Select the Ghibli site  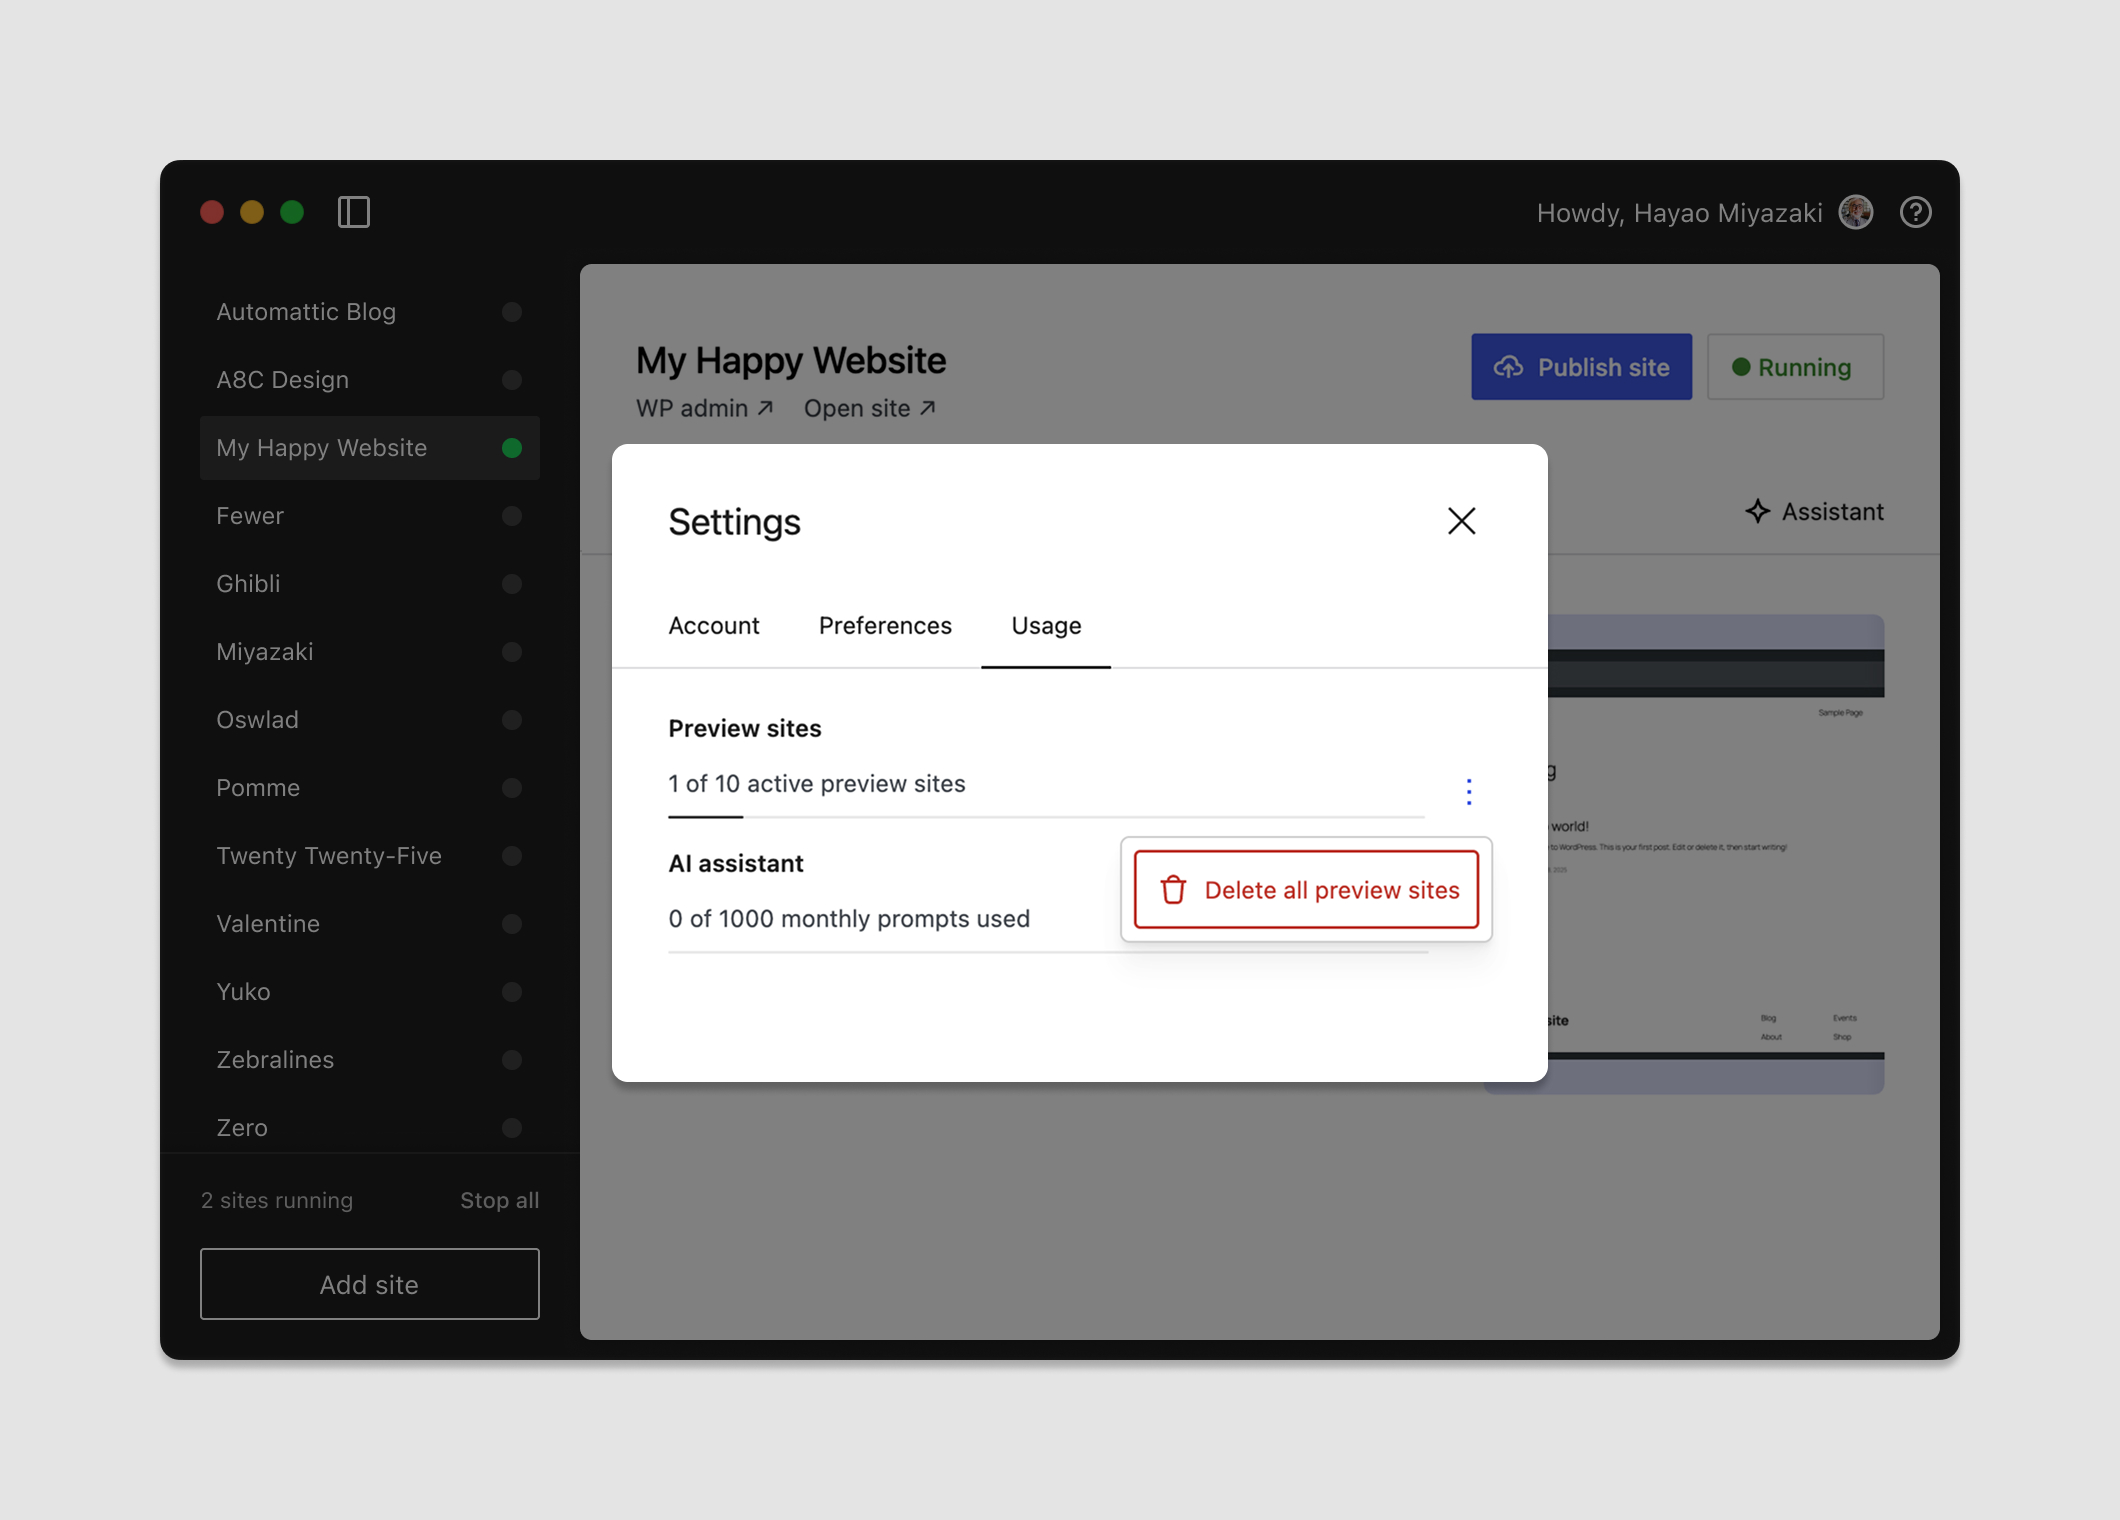coord(370,584)
